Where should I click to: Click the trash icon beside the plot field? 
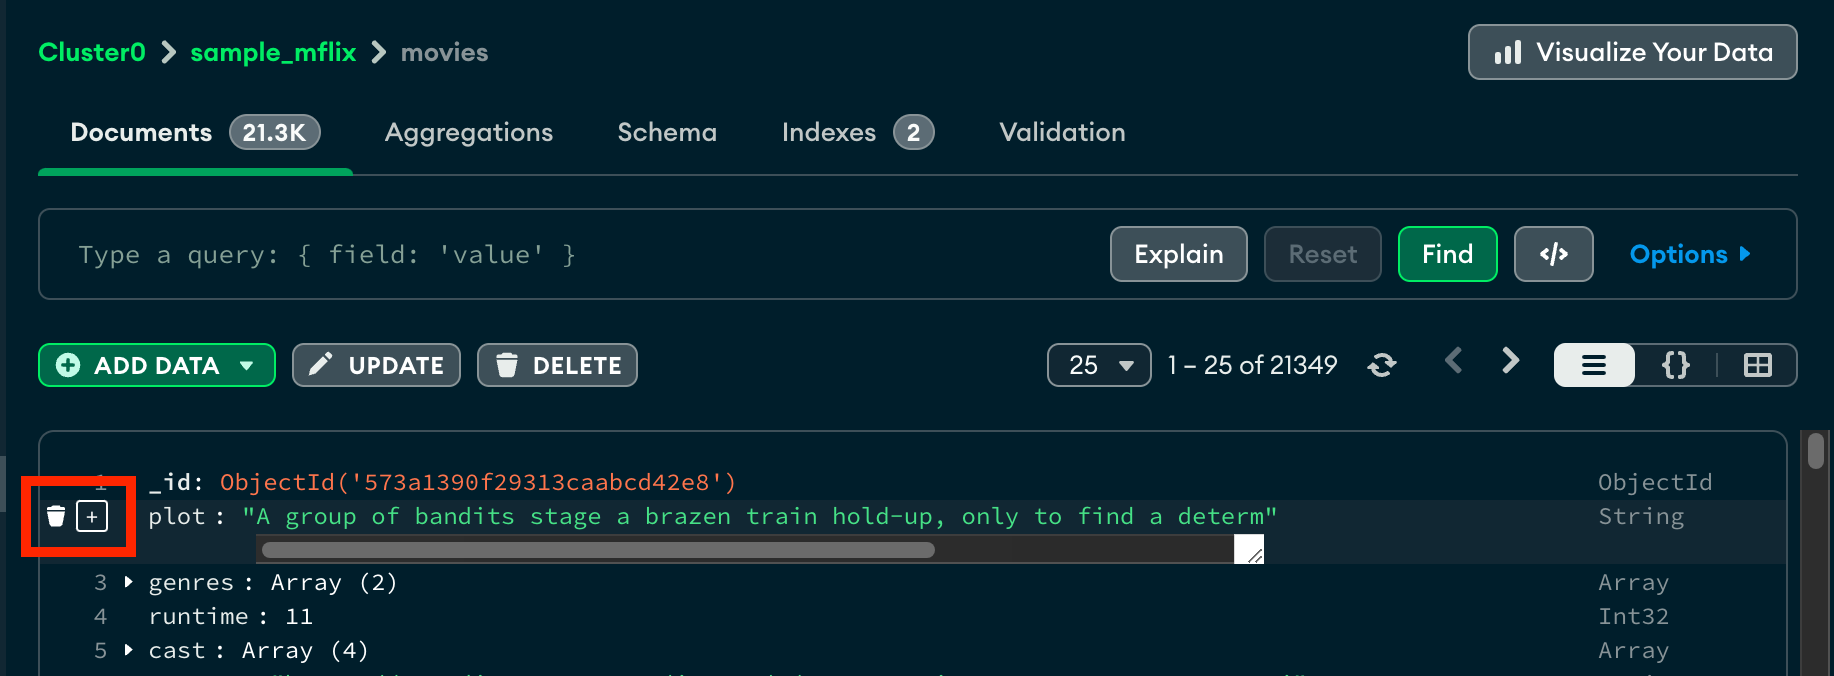click(56, 516)
